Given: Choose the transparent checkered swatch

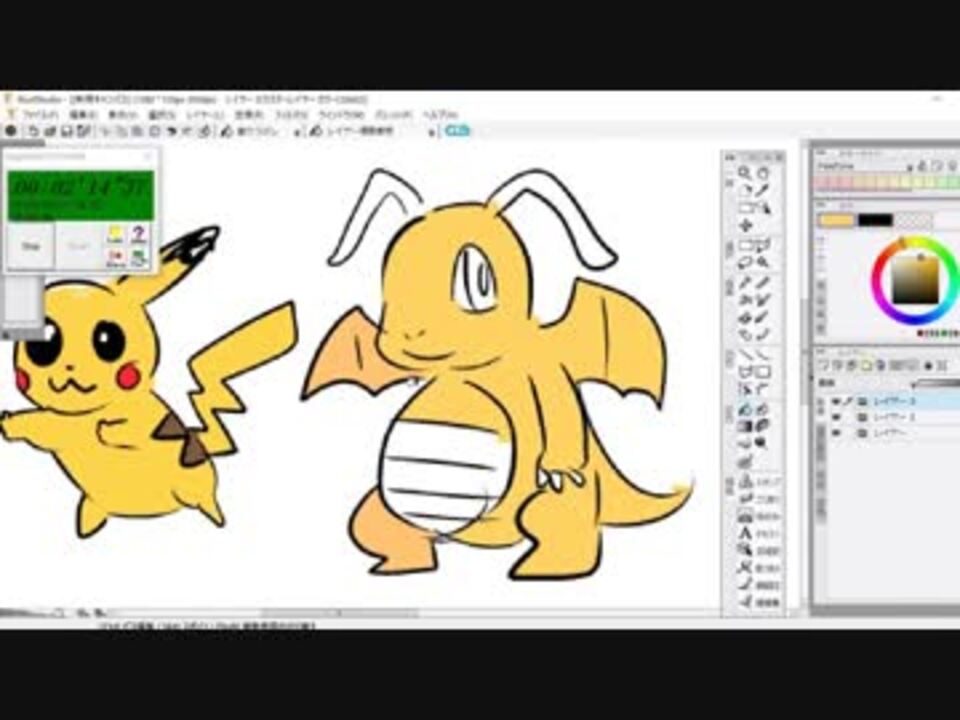Looking at the screenshot, I should pyautogui.click(x=913, y=220).
